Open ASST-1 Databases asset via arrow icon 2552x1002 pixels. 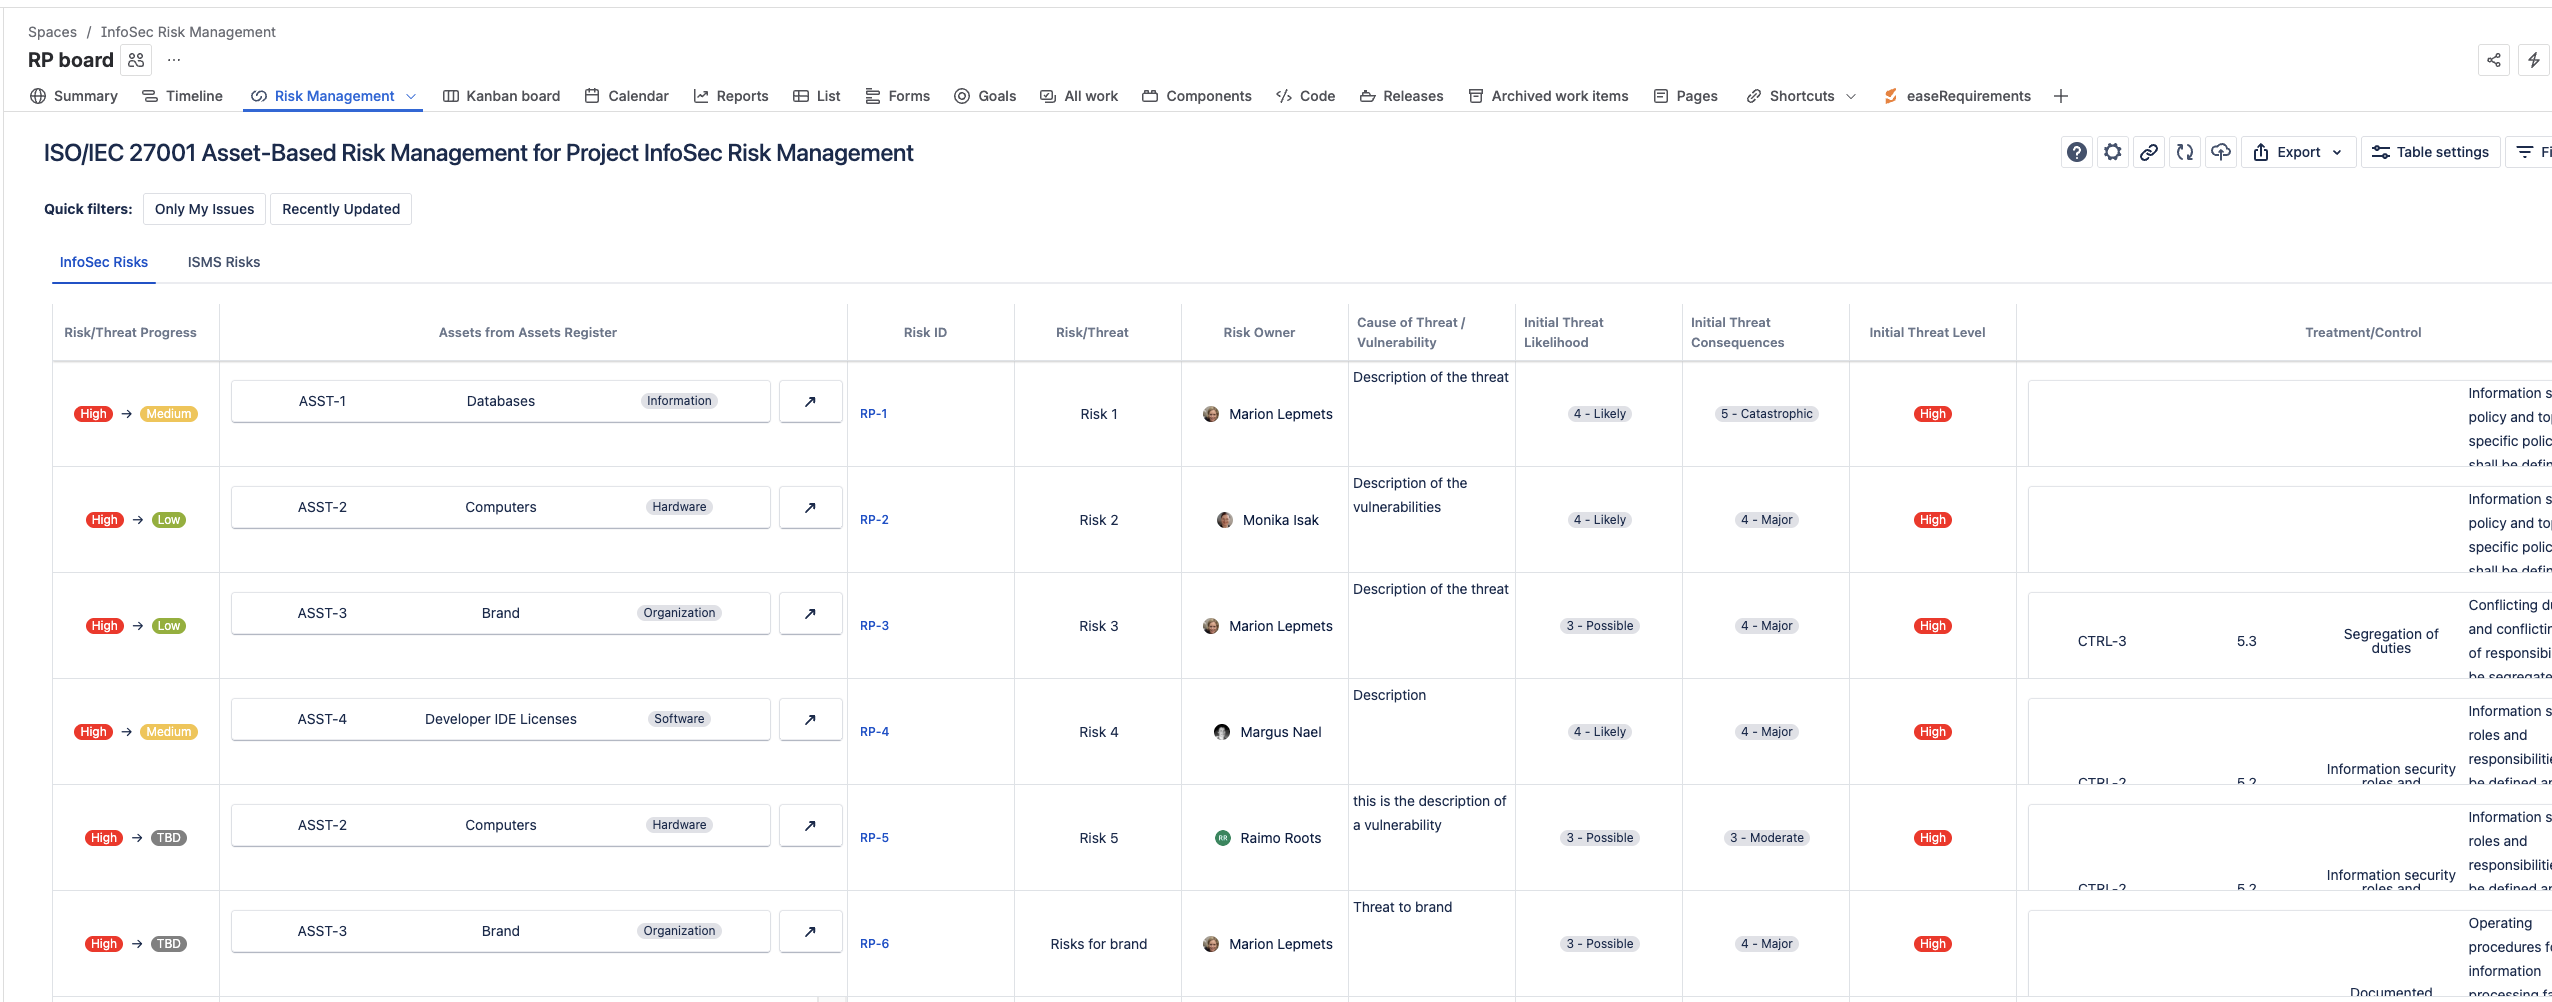(x=810, y=402)
